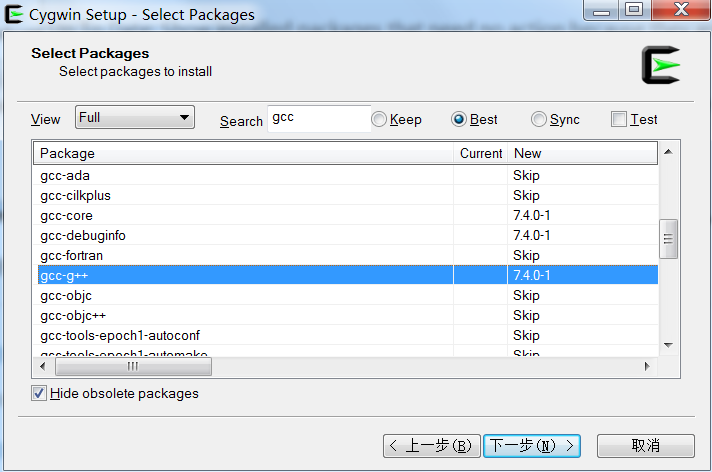The height and width of the screenshot is (472, 712).
Task: Click the vertical scrollbar thumb
Action: (668, 239)
